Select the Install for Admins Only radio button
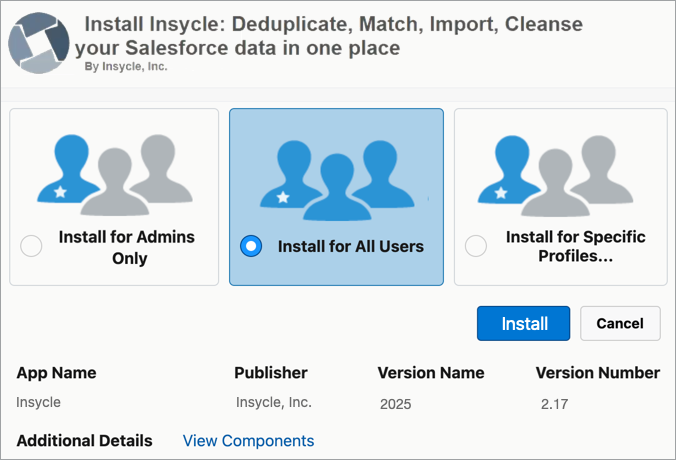676x460 pixels. (x=31, y=246)
